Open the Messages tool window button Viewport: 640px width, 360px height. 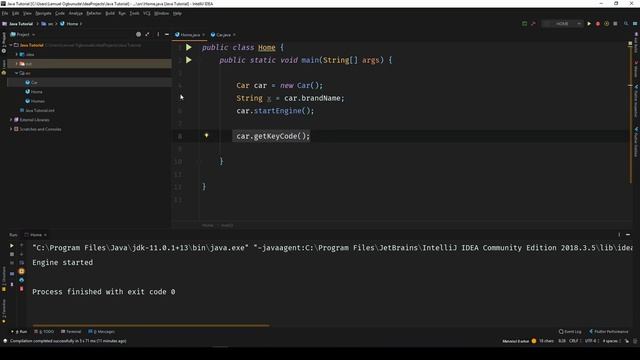(x=101, y=331)
